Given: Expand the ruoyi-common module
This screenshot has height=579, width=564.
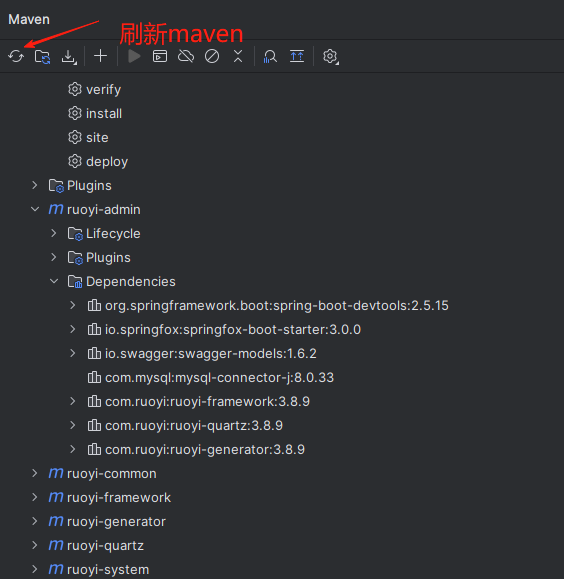Looking at the screenshot, I should point(35,473).
